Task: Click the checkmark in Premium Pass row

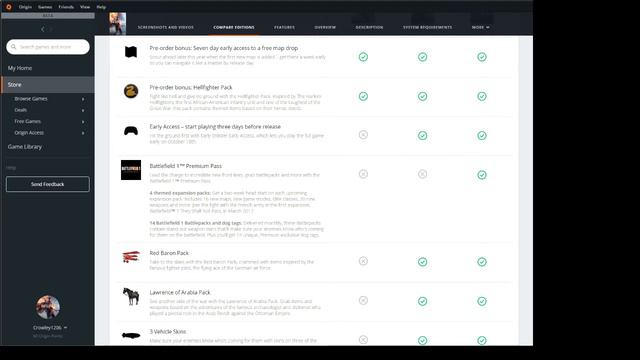Action: (482, 175)
